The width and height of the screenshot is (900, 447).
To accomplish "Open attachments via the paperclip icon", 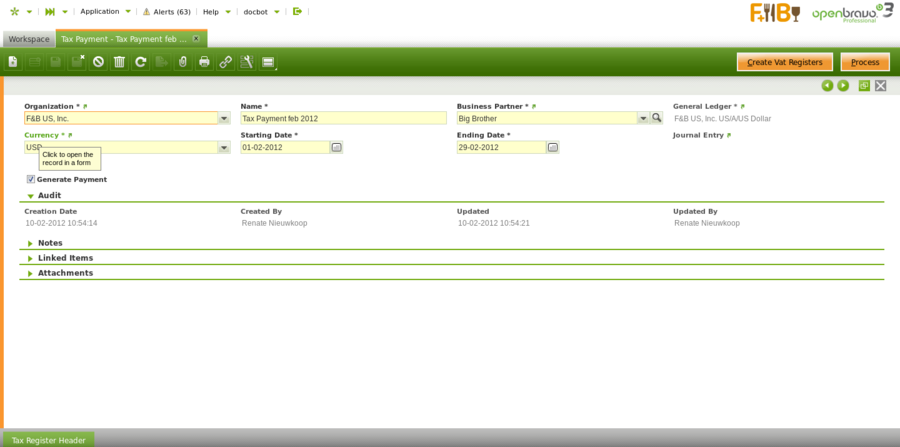I will [182, 62].
